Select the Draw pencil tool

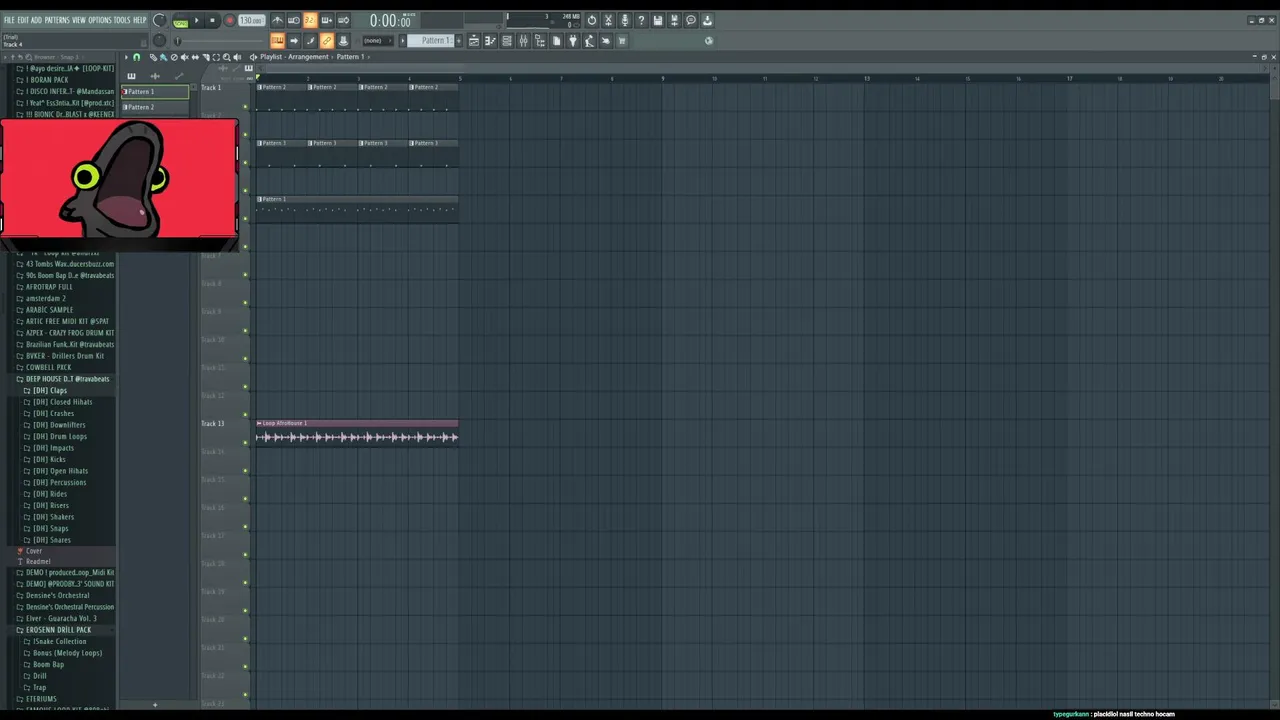point(153,57)
